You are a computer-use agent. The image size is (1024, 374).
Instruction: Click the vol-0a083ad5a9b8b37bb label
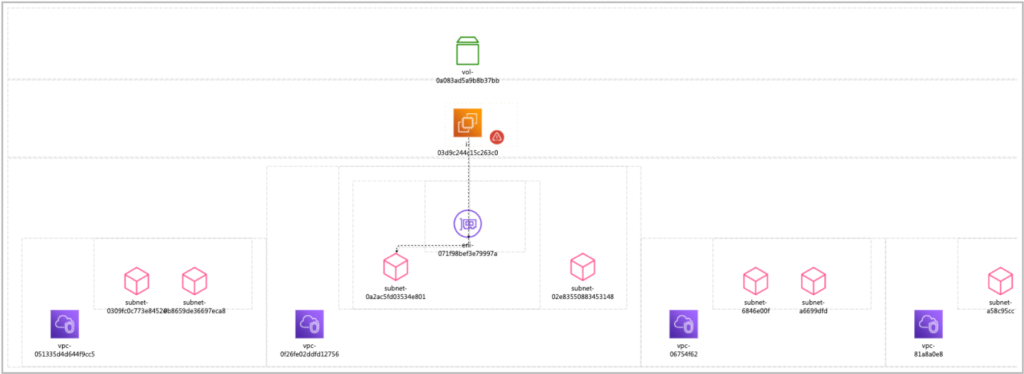468,76
